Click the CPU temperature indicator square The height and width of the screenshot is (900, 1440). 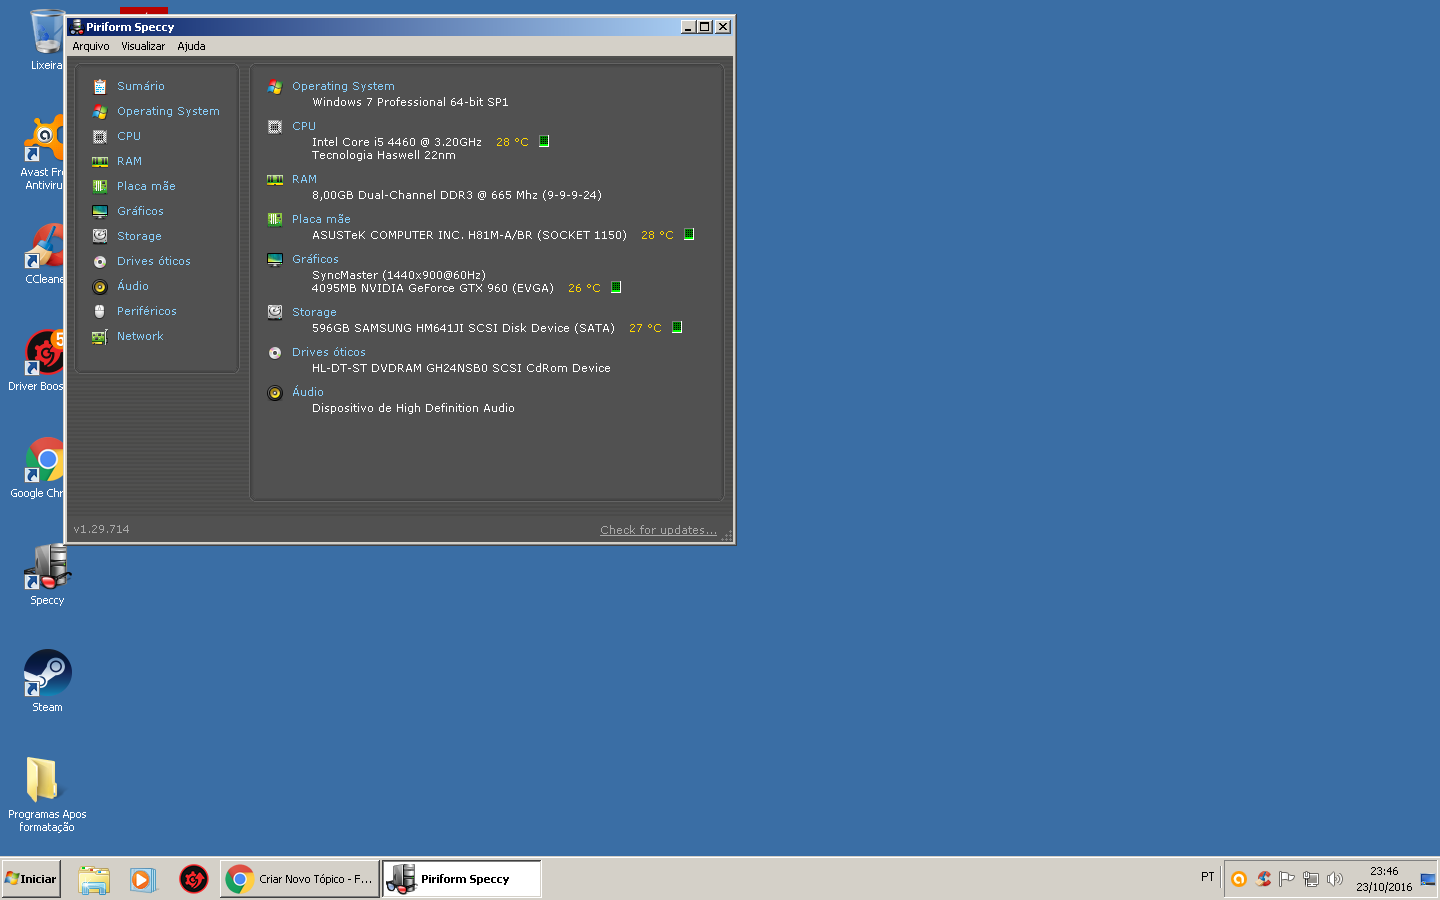tap(544, 141)
